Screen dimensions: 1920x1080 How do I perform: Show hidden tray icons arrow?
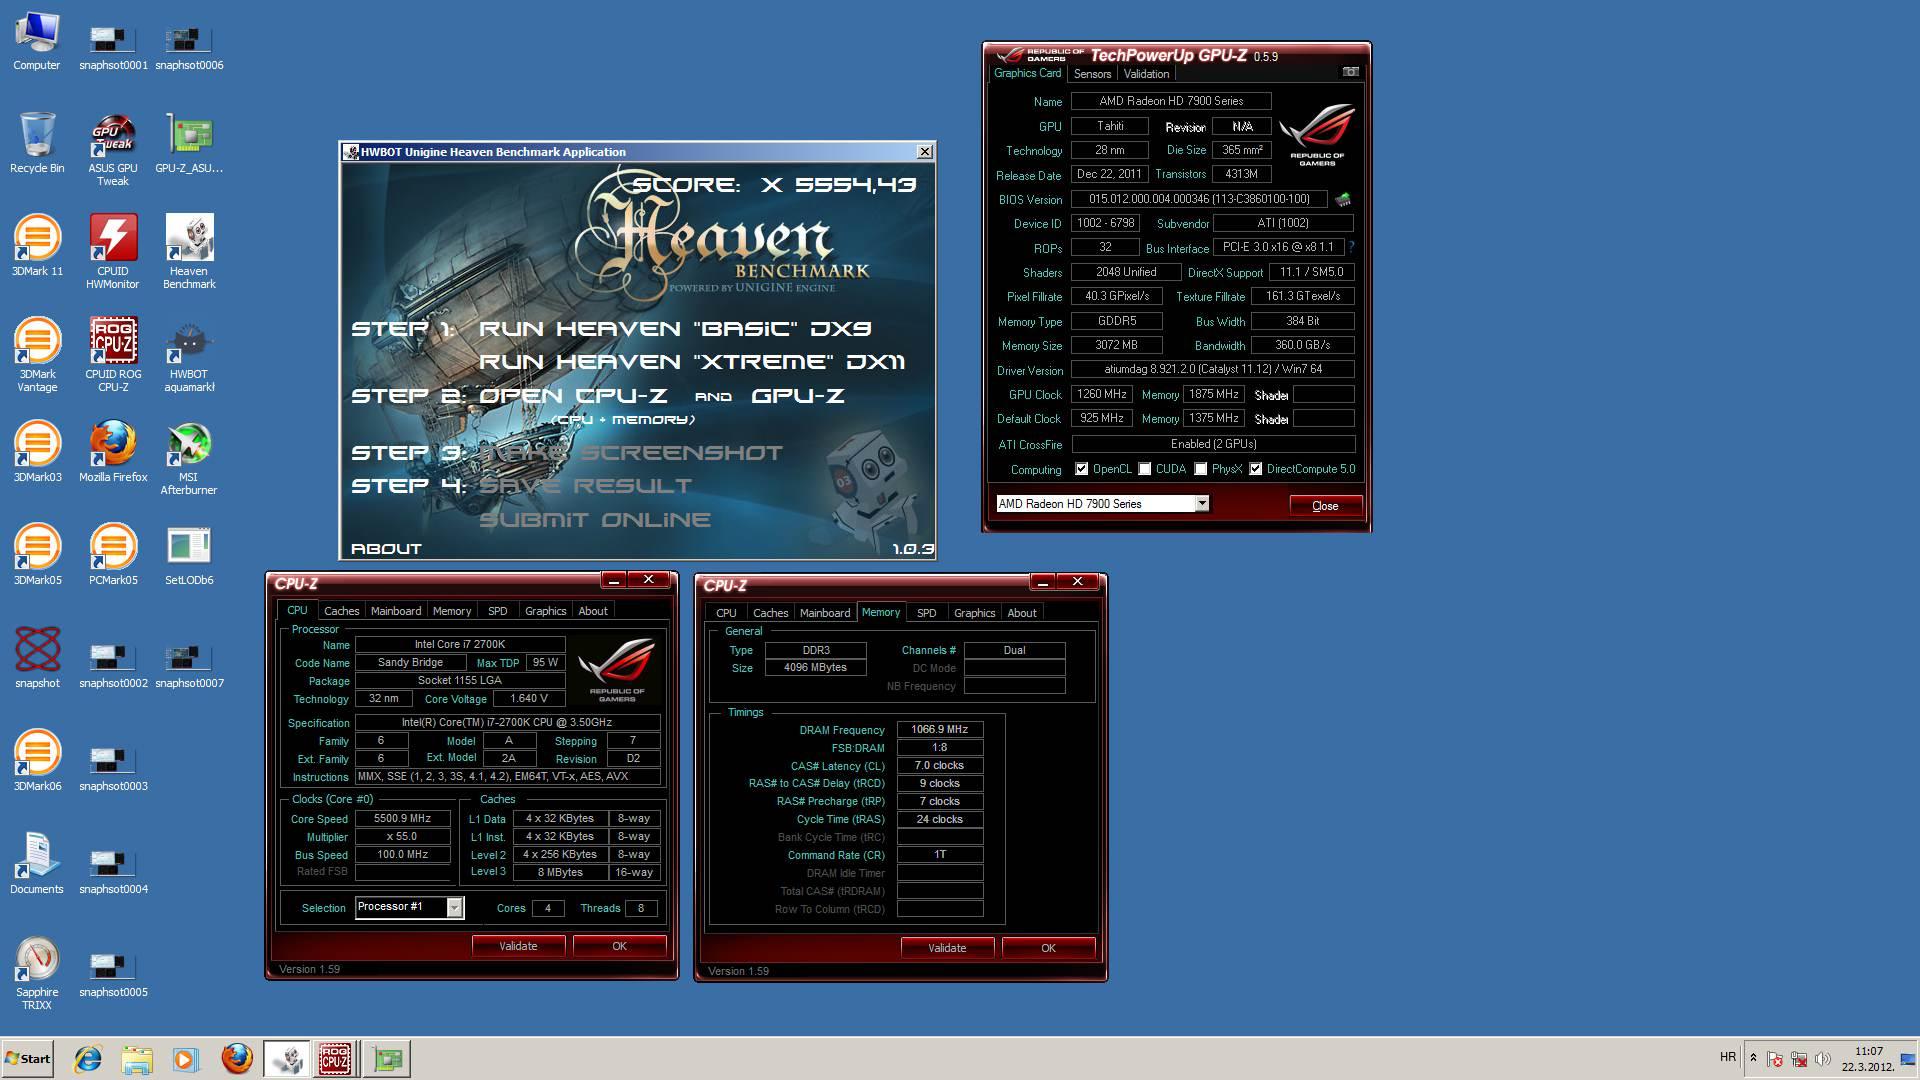point(1753,1058)
